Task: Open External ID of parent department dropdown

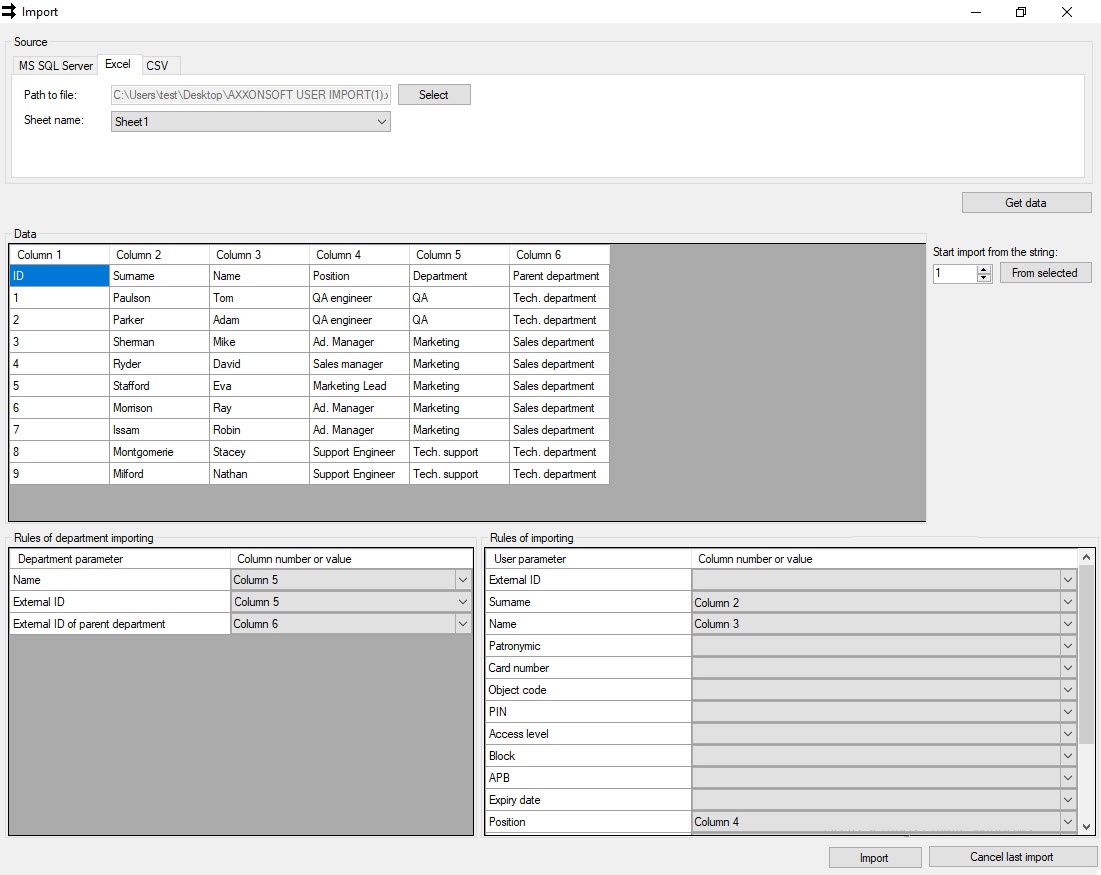Action: click(462, 624)
